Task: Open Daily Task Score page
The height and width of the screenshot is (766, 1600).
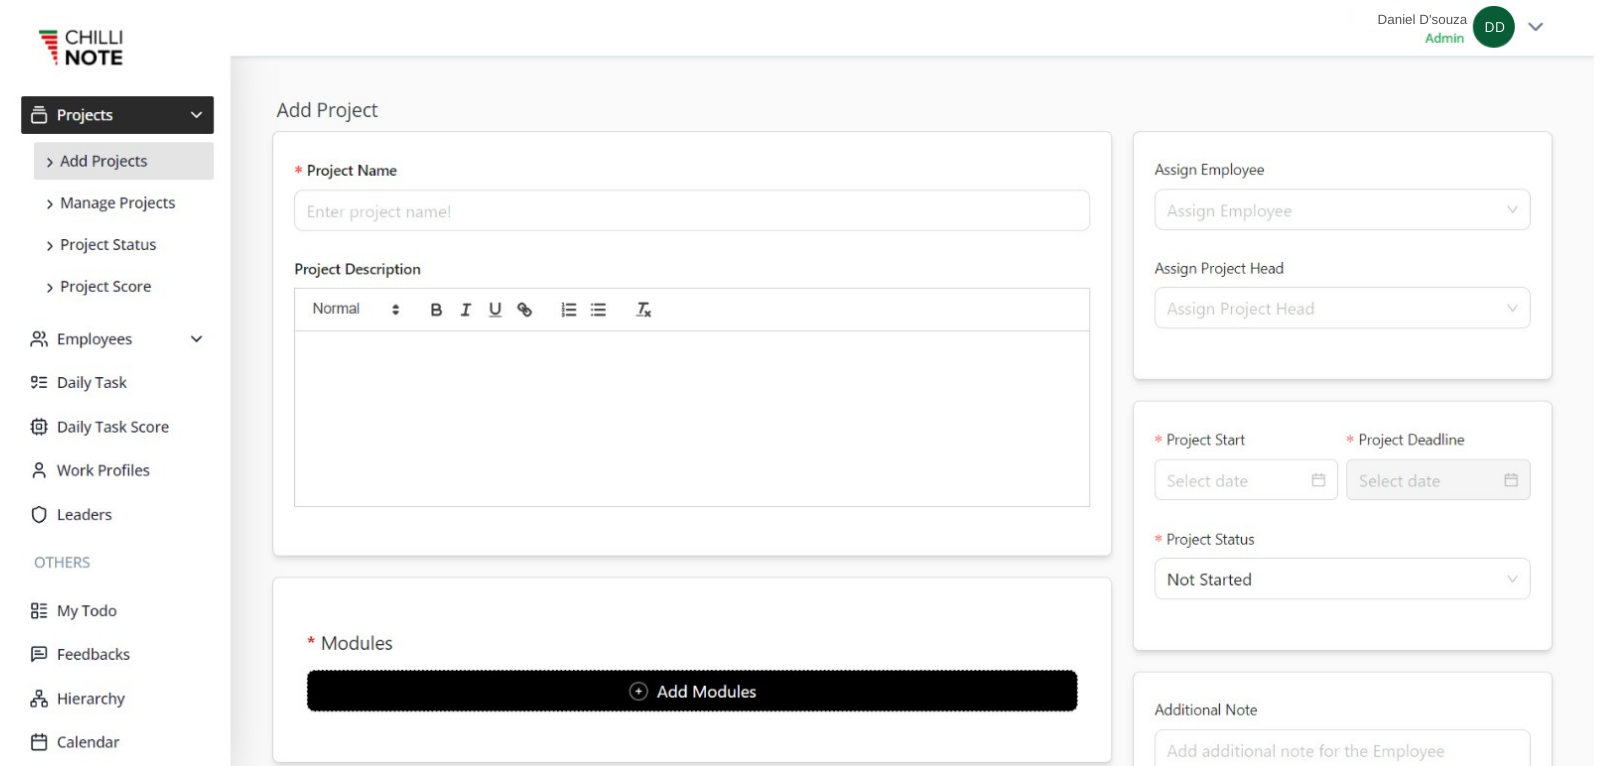Action: click(x=112, y=427)
